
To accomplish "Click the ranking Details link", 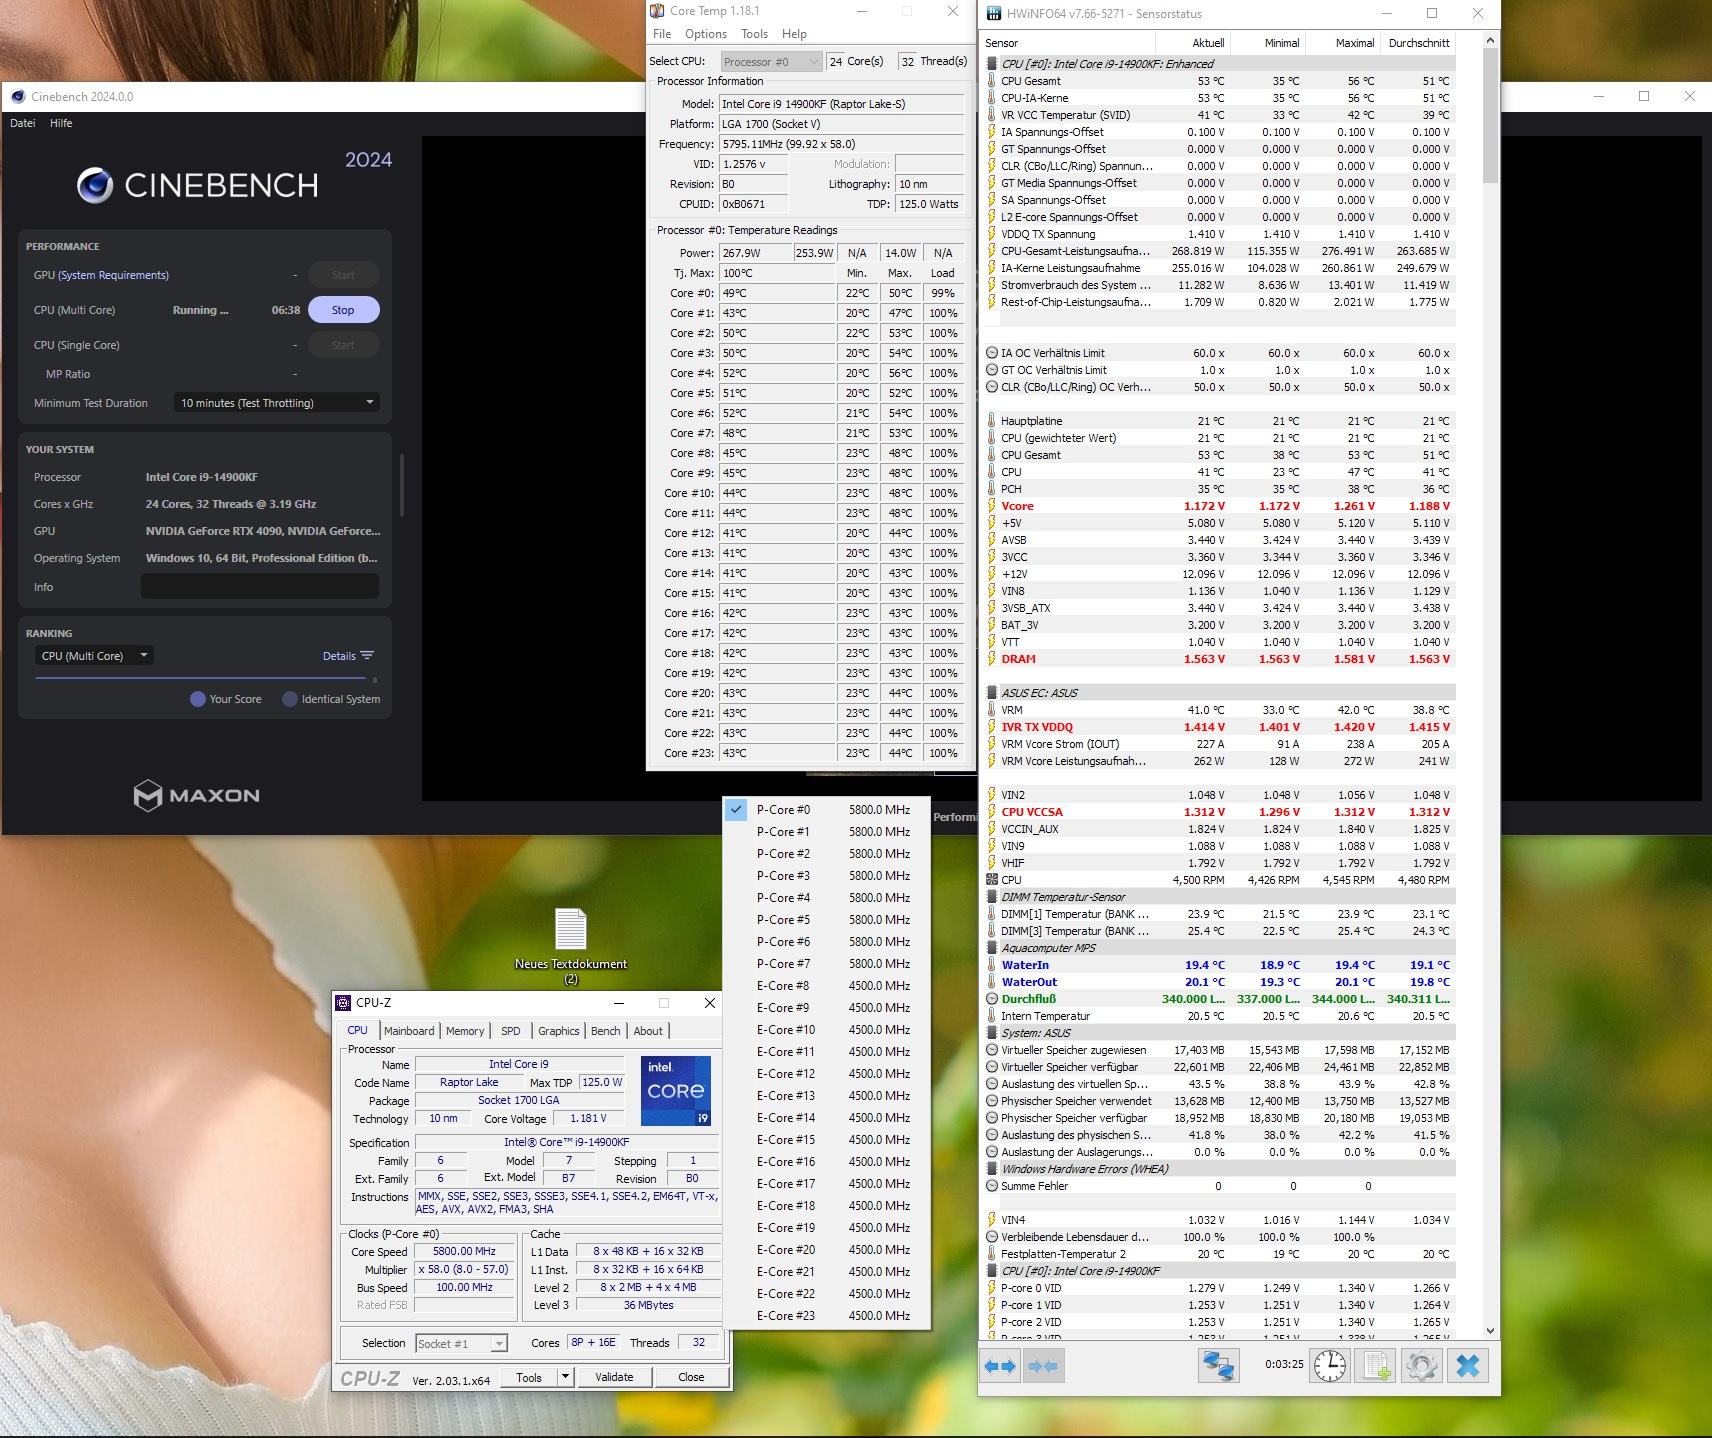I will tap(339, 656).
